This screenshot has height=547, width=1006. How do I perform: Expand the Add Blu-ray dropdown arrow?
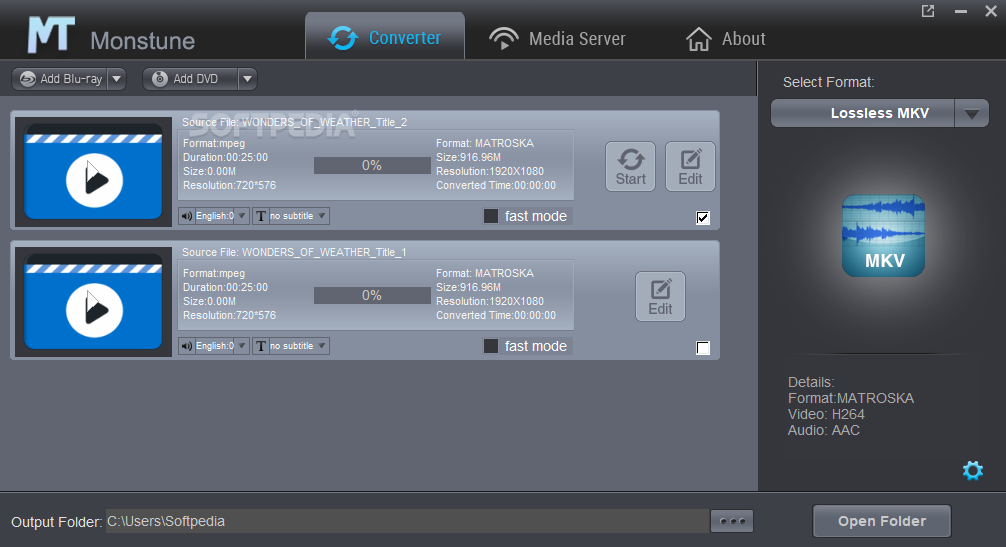pyautogui.click(x=117, y=79)
